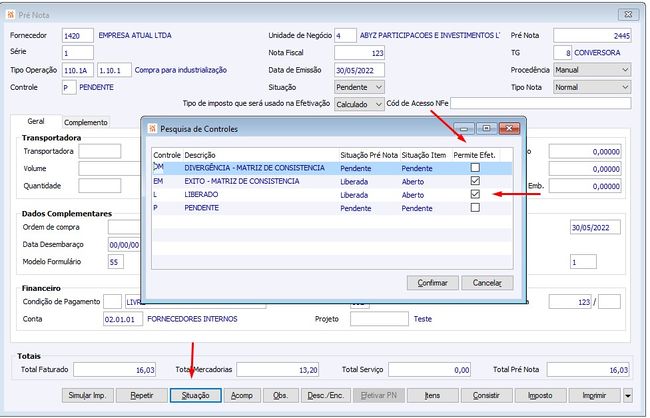Uncheck Permite Efet. for LIBERADO row

click(475, 194)
